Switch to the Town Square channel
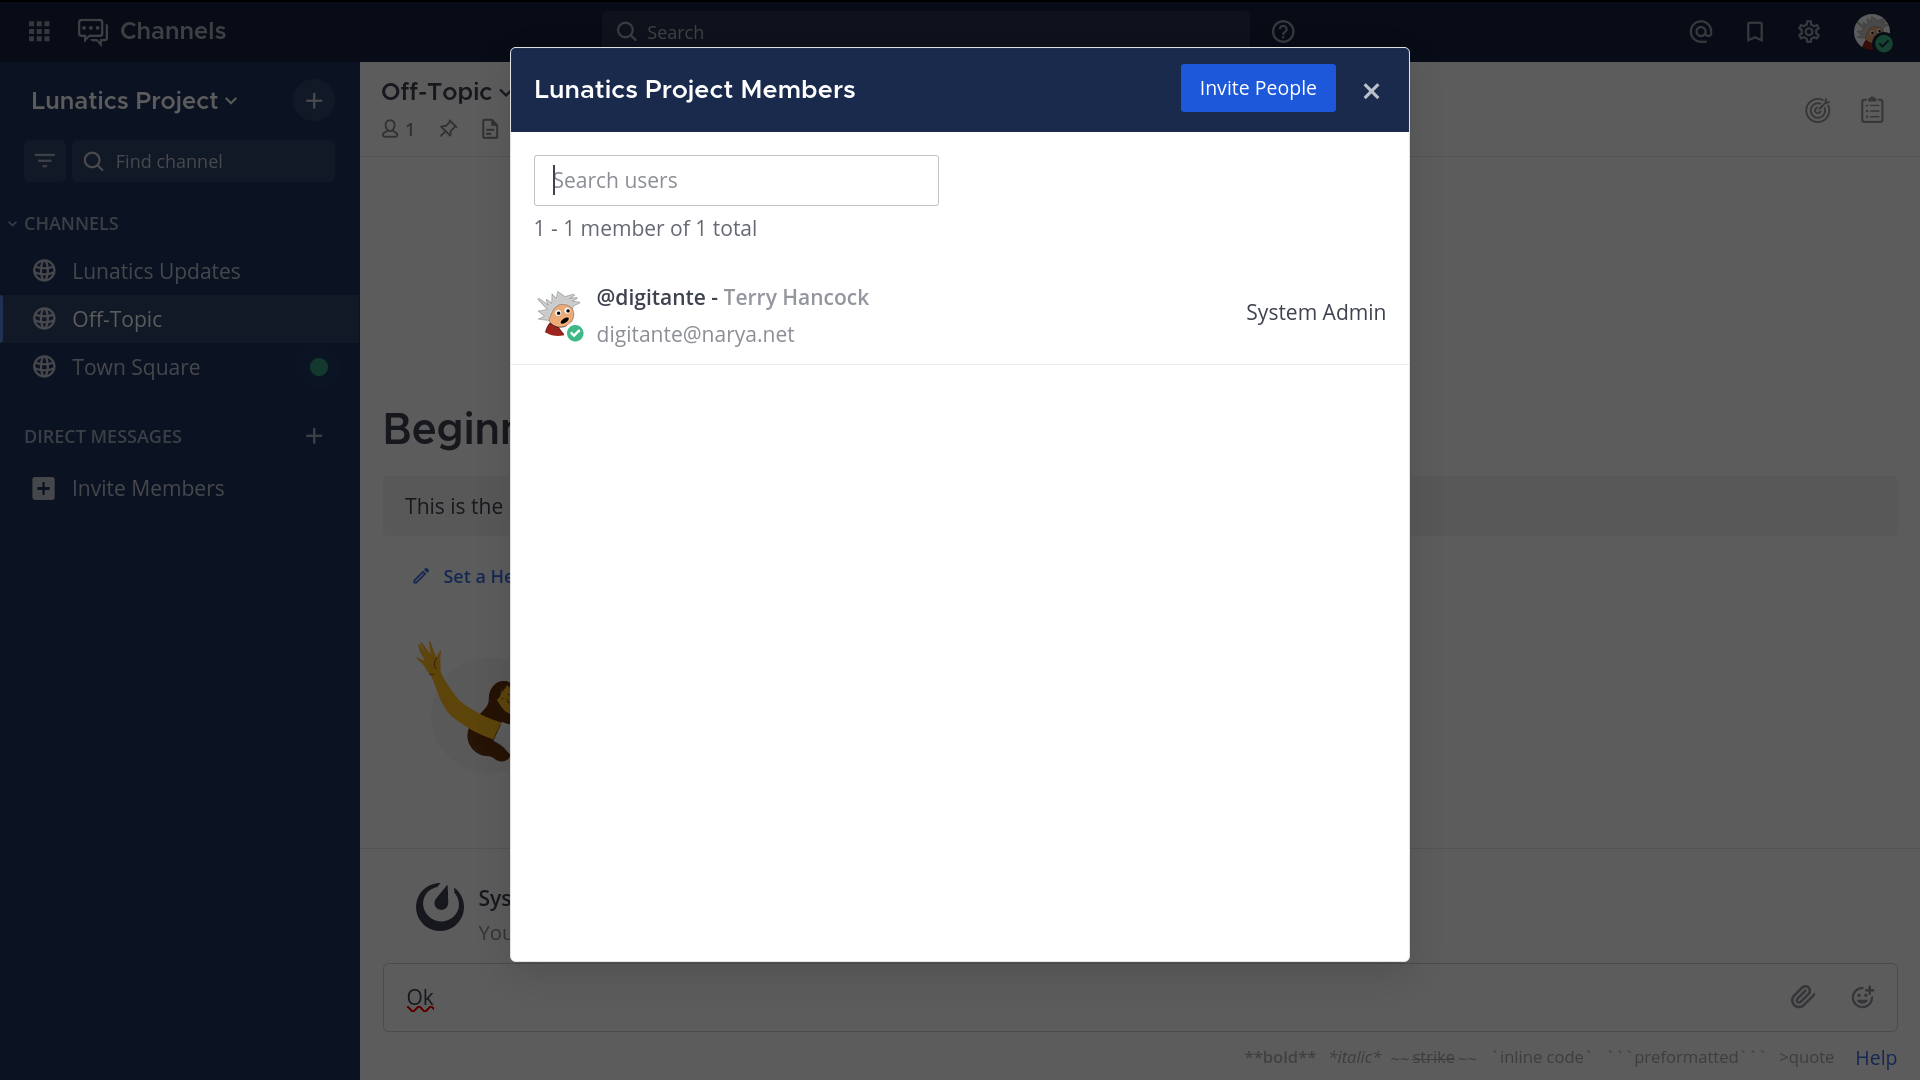Screen dimensions: 1920x1080 coord(136,367)
